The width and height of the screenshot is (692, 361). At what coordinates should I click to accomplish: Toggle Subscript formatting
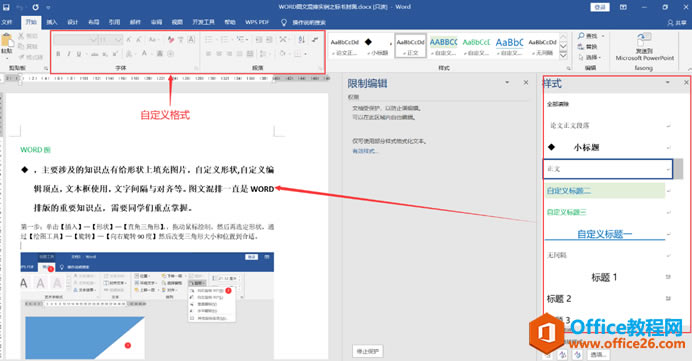[x=105, y=54]
